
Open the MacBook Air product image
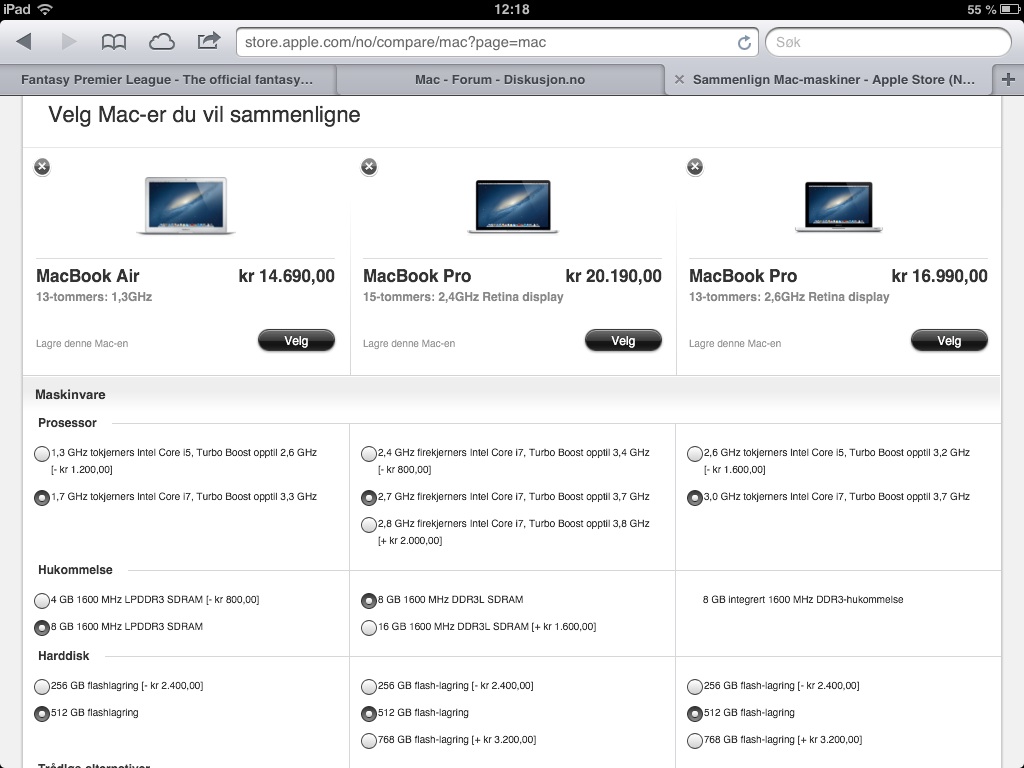tap(186, 205)
